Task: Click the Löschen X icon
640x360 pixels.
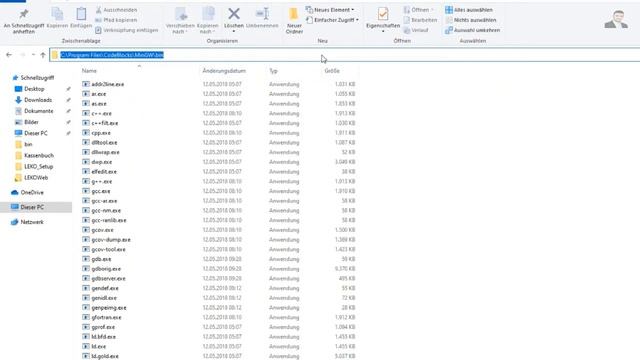Action: [x=234, y=14]
